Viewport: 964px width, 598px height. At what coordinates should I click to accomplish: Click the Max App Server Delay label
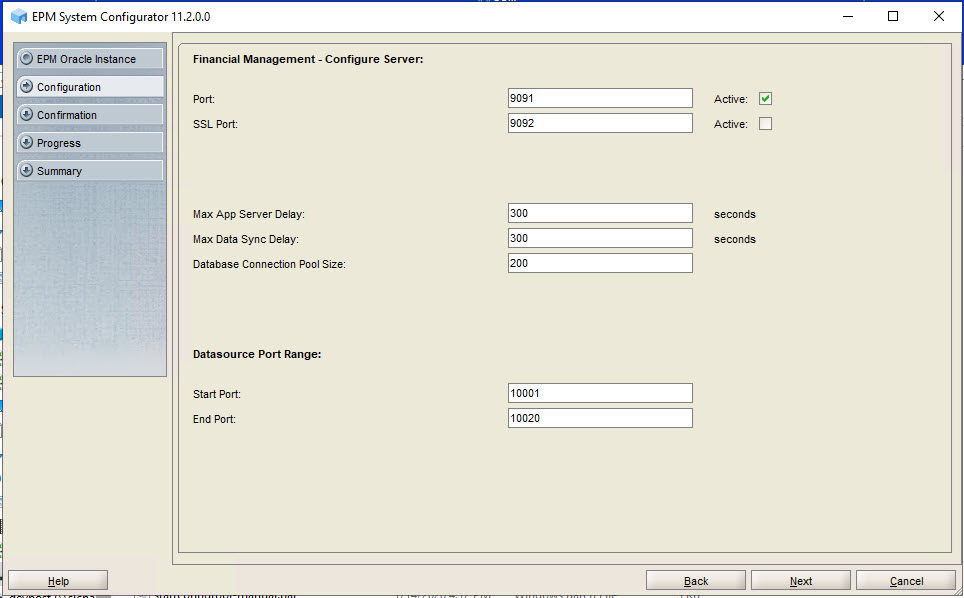pyautogui.click(x=248, y=214)
